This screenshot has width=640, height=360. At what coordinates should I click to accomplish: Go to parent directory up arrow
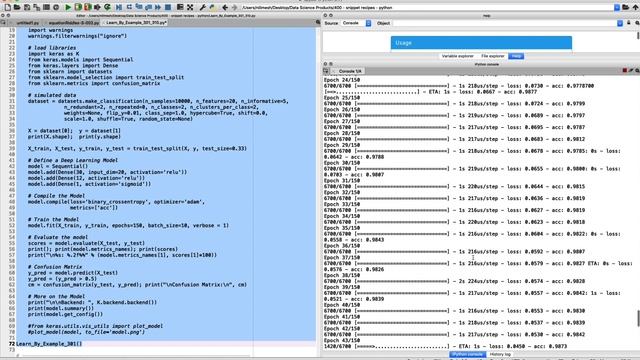coord(635,7)
